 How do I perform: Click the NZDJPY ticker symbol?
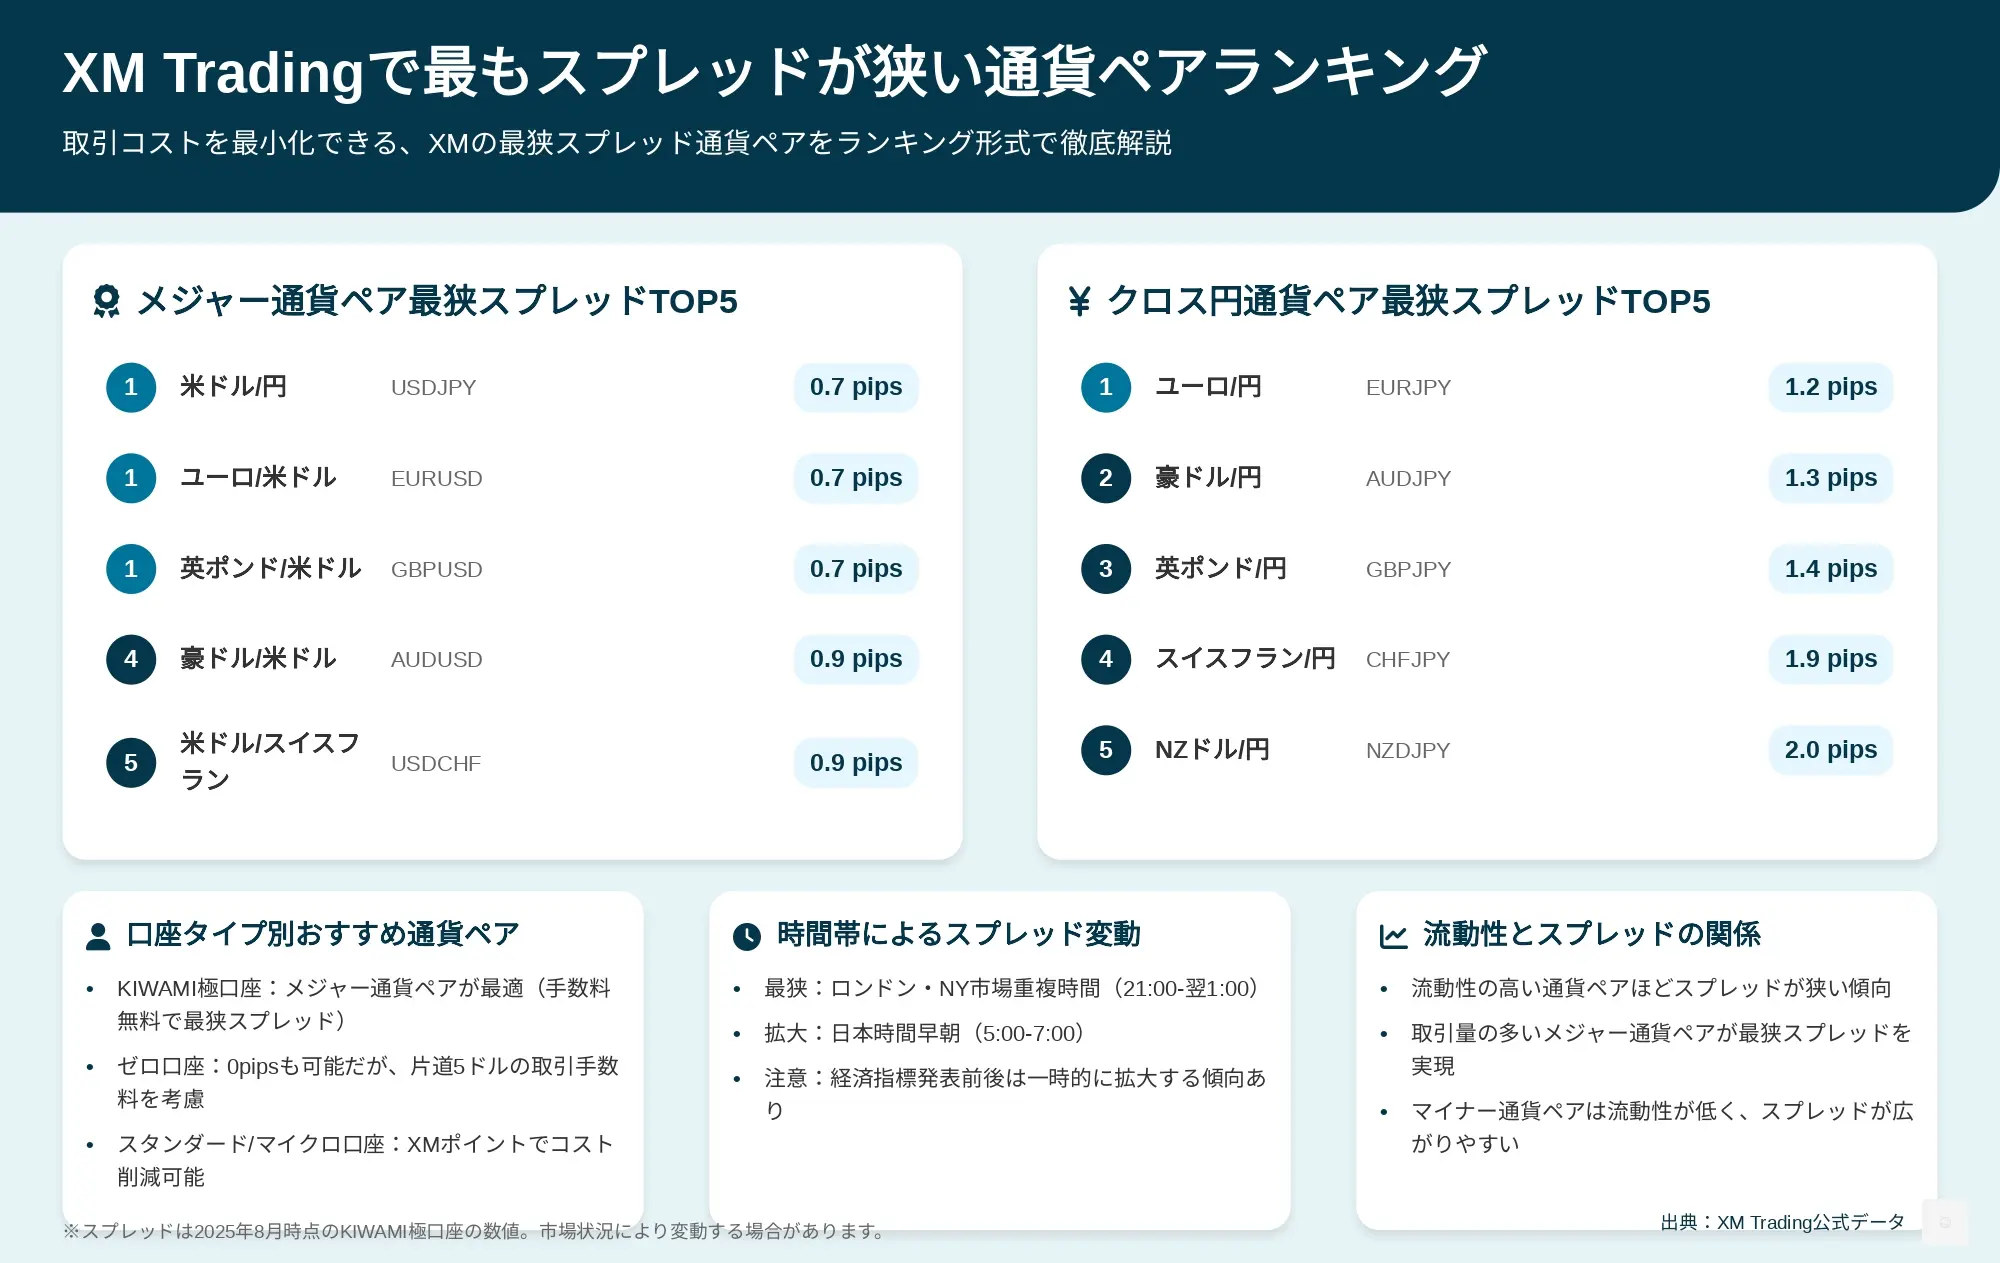pyautogui.click(x=1408, y=751)
